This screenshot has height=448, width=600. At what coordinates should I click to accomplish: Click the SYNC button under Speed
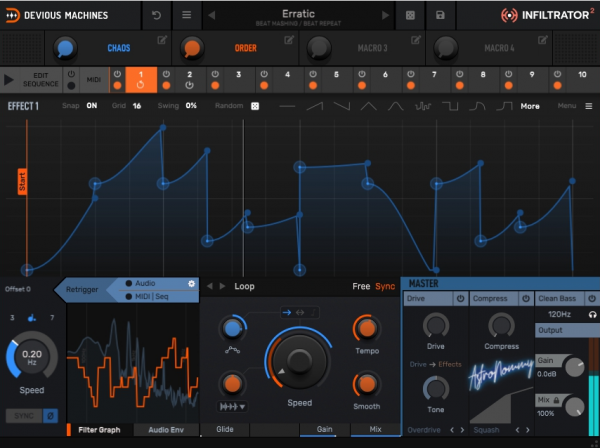click(x=21, y=415)
